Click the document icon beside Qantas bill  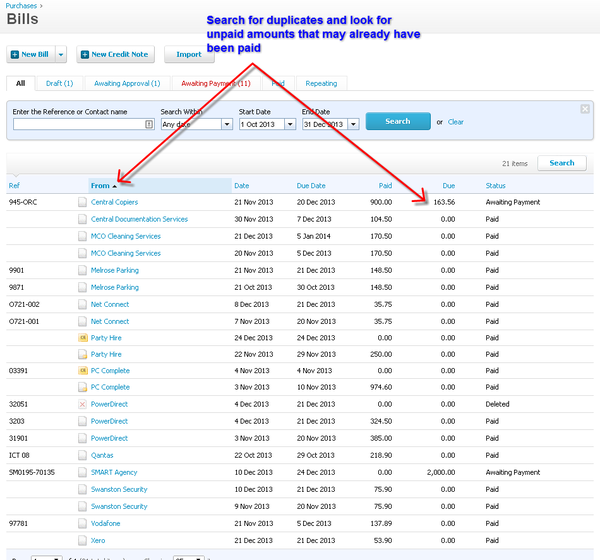click(83, 455)
